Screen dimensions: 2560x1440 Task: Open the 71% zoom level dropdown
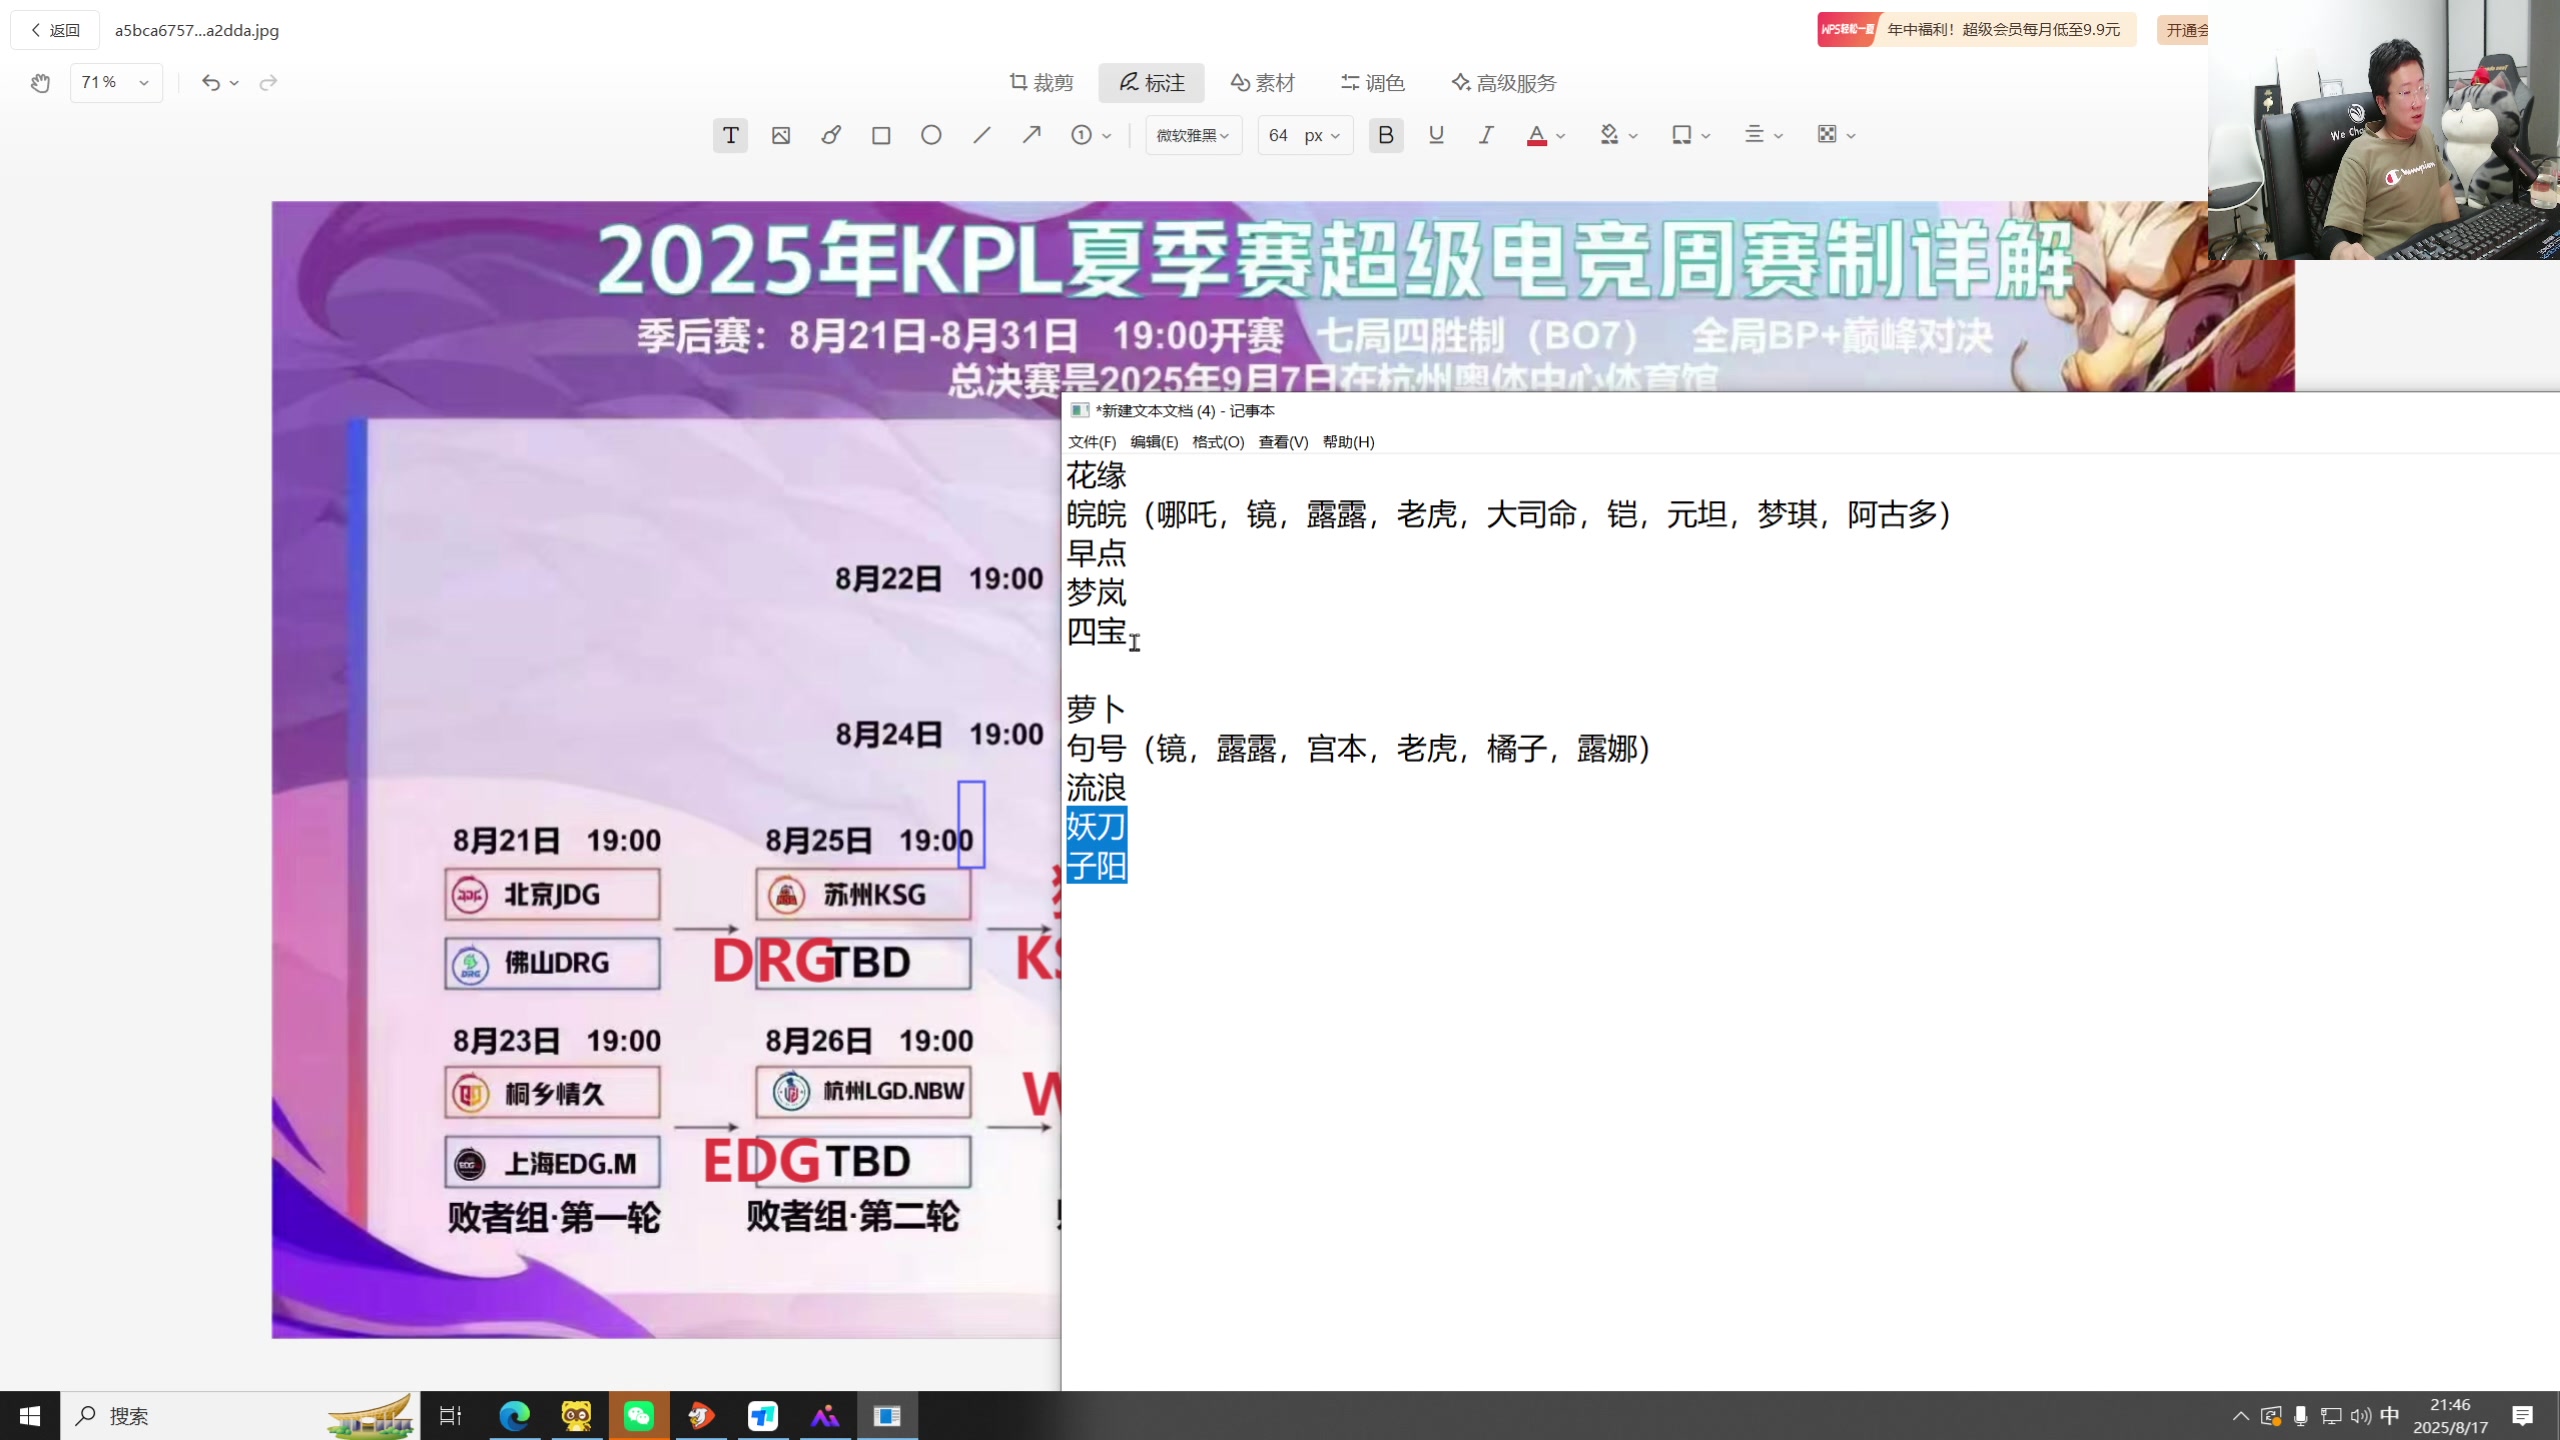point(116,83)
